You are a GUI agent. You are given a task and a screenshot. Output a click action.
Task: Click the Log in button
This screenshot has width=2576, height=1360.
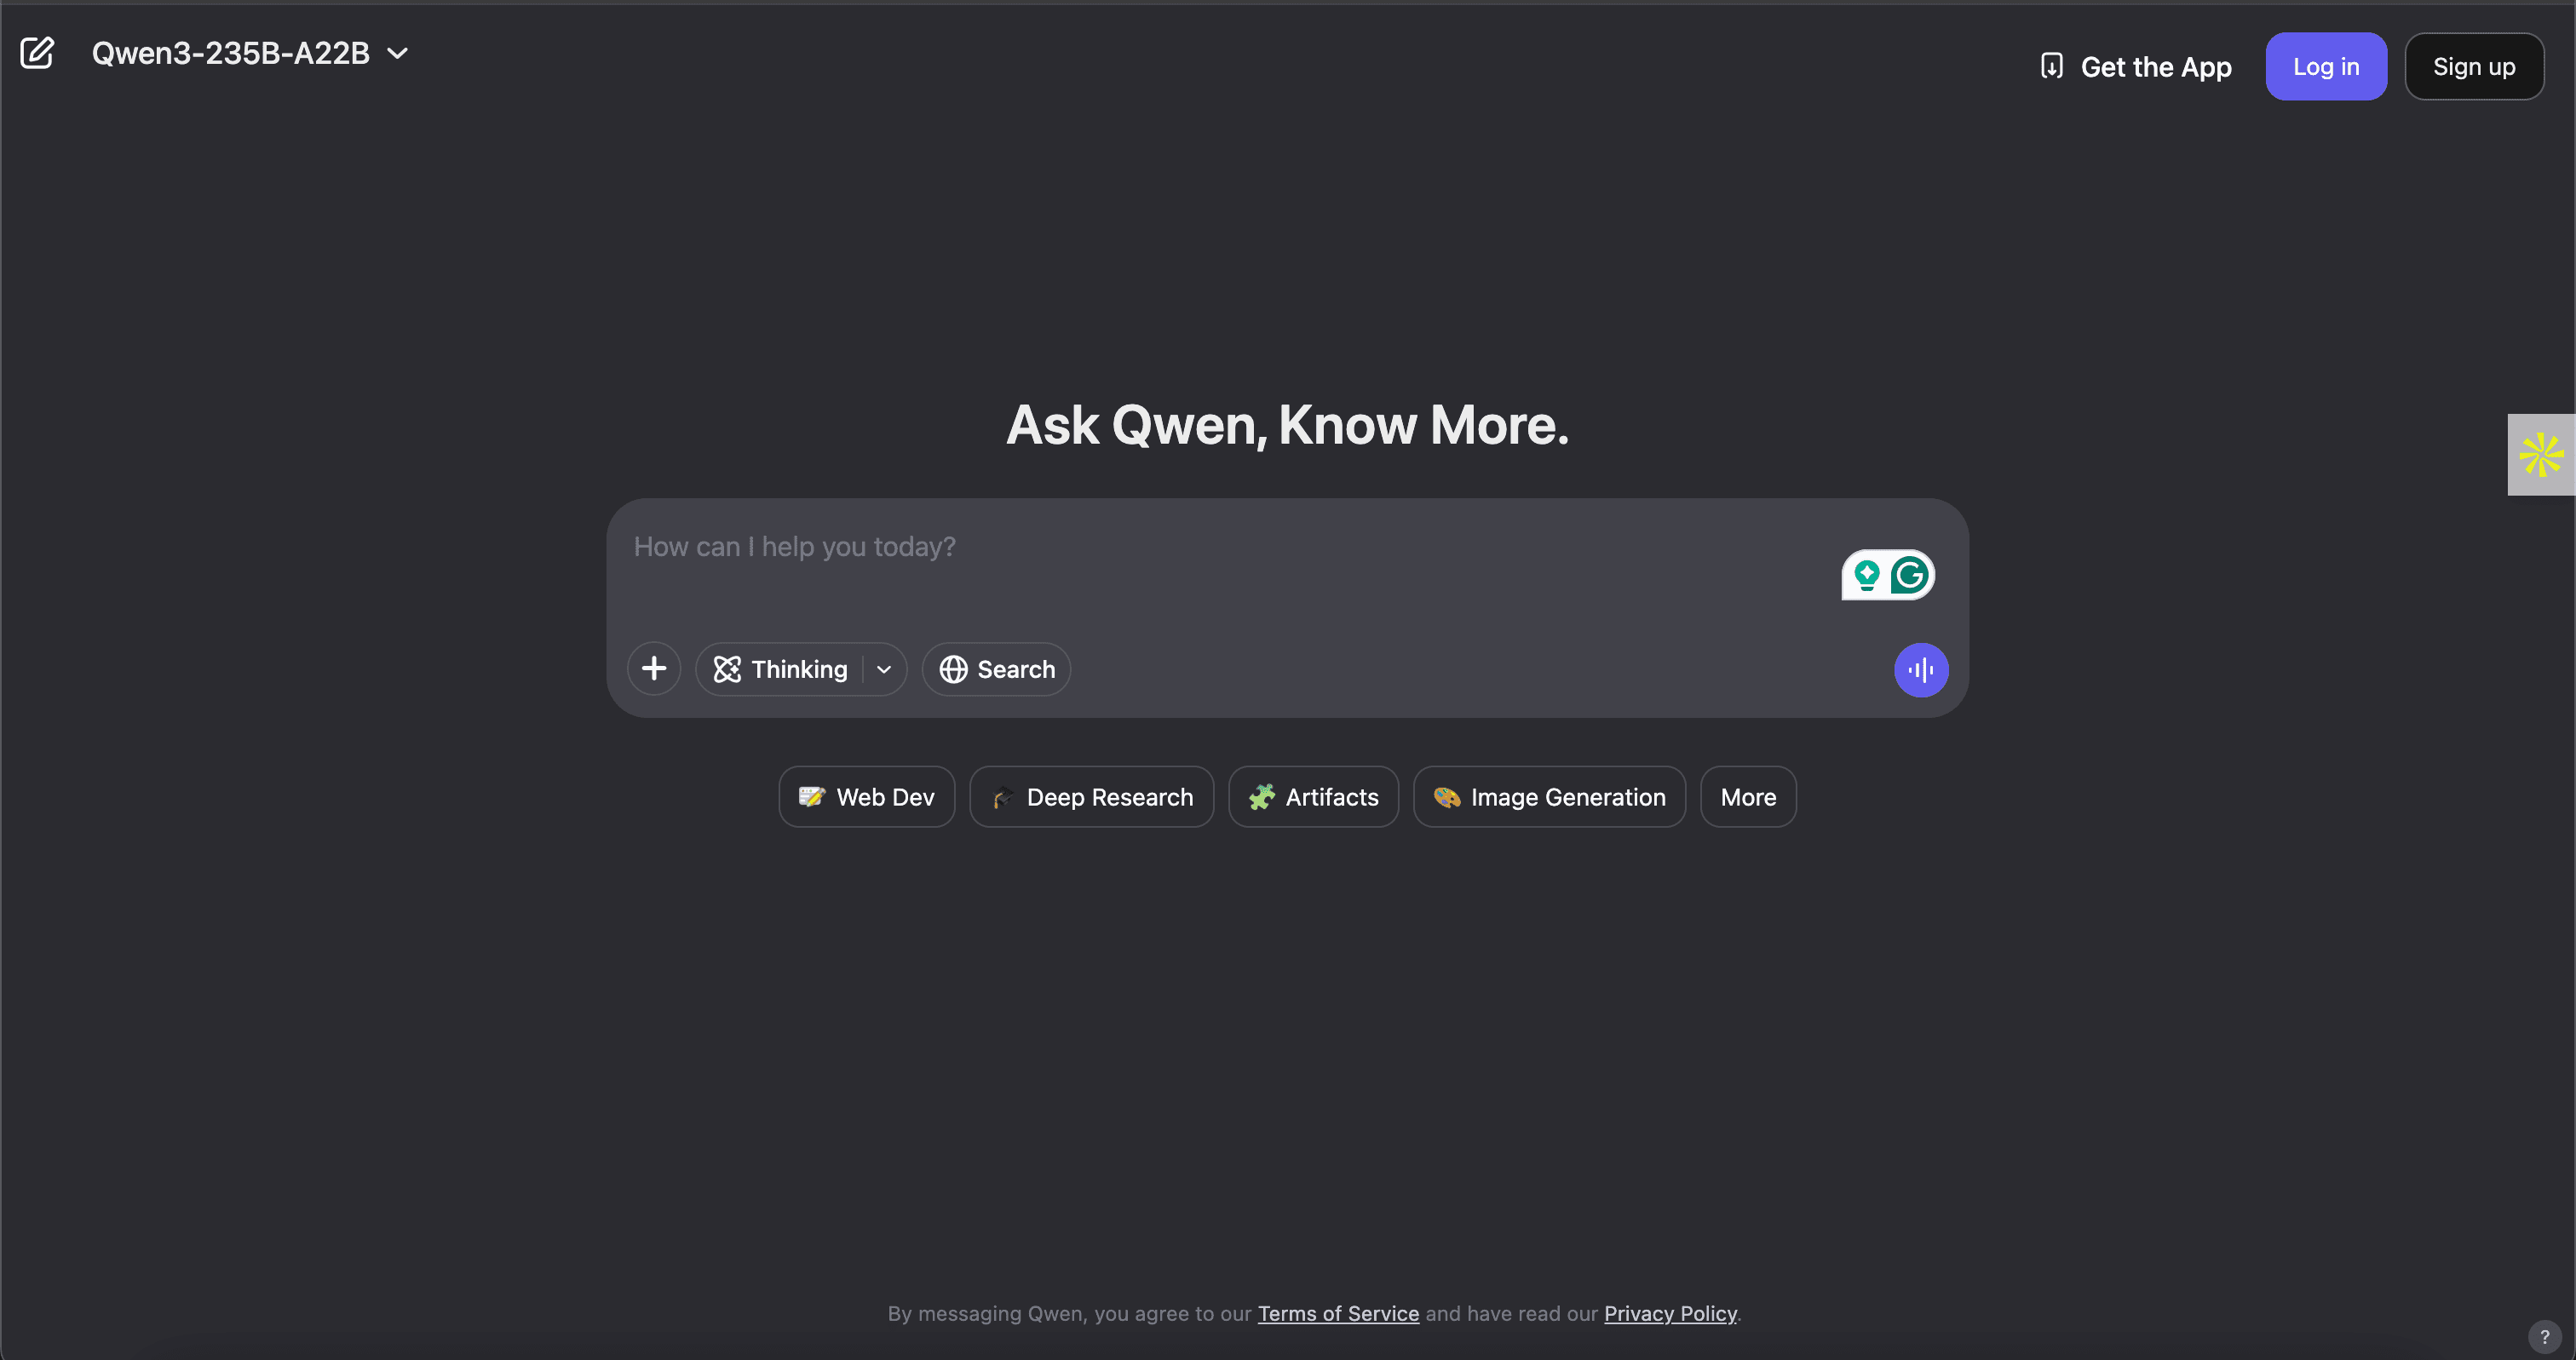click(x=2326, y=67)
